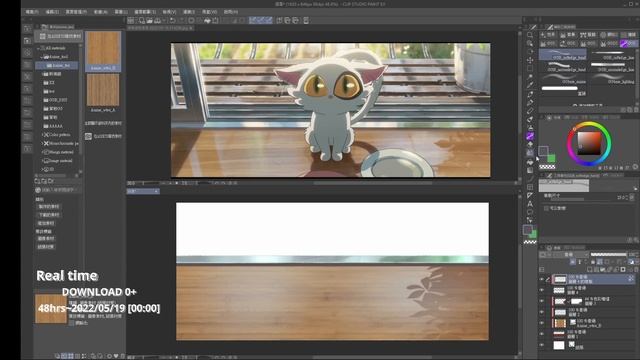
Task: Click the New raster layer icon
Action: click(x=590, y=269)
